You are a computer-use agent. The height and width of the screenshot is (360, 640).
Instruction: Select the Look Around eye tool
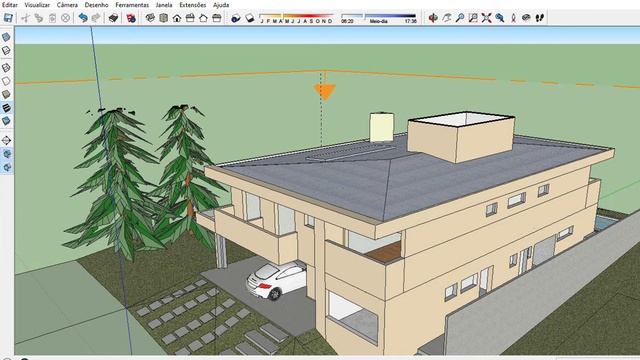527,18
